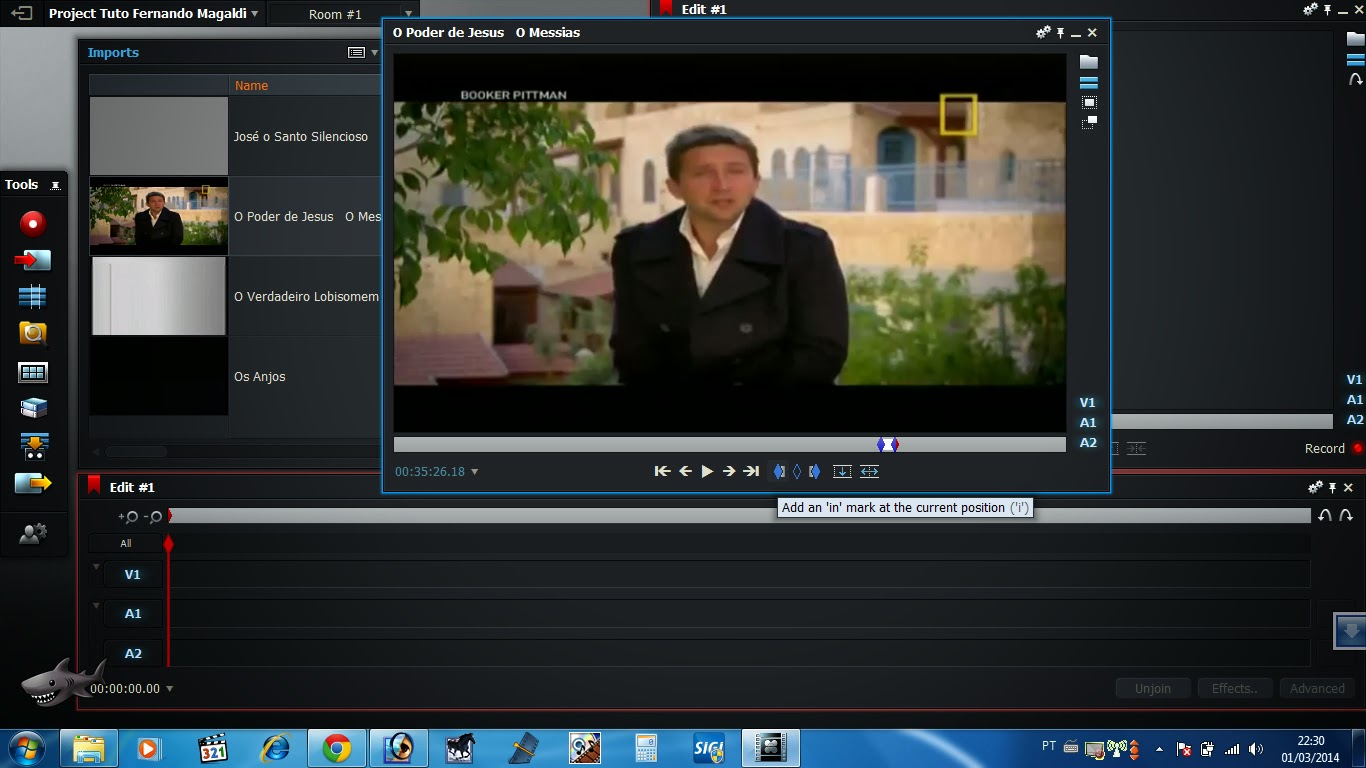1366x768 pixels.
Task: Toggle the Imports bin view mode icon
Action: click(356, 52)
